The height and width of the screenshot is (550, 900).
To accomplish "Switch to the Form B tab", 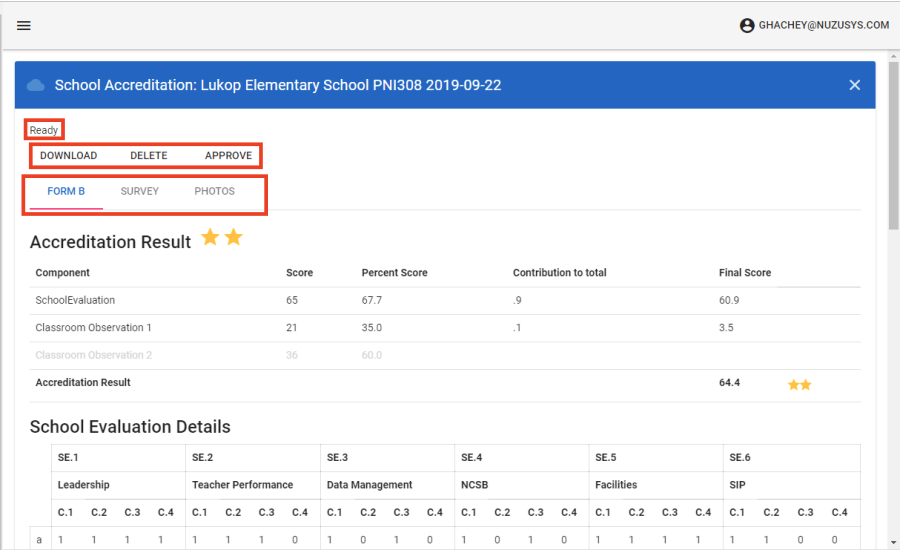I will (66, 191).
